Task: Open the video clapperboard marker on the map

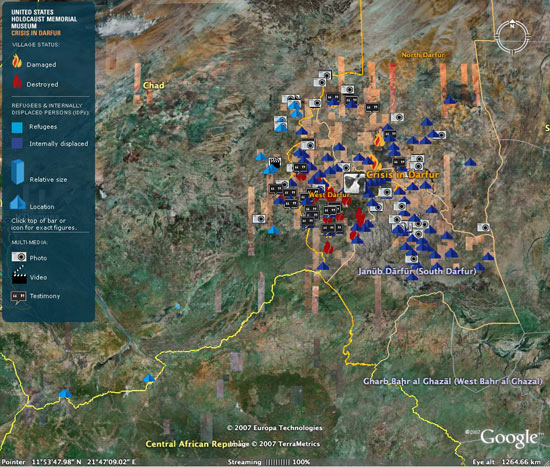Action: 275,162
